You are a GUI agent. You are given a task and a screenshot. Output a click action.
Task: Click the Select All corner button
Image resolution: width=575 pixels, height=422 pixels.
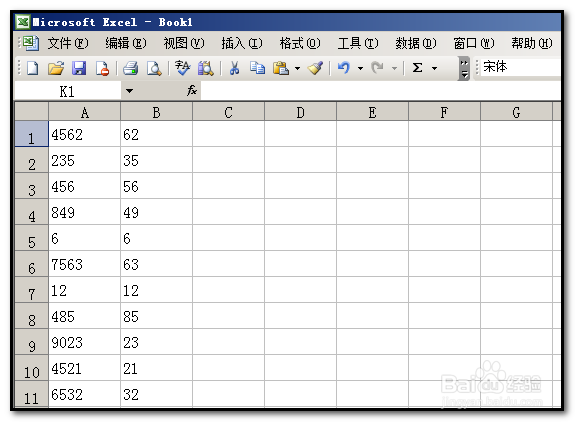(x=32, y=111)
